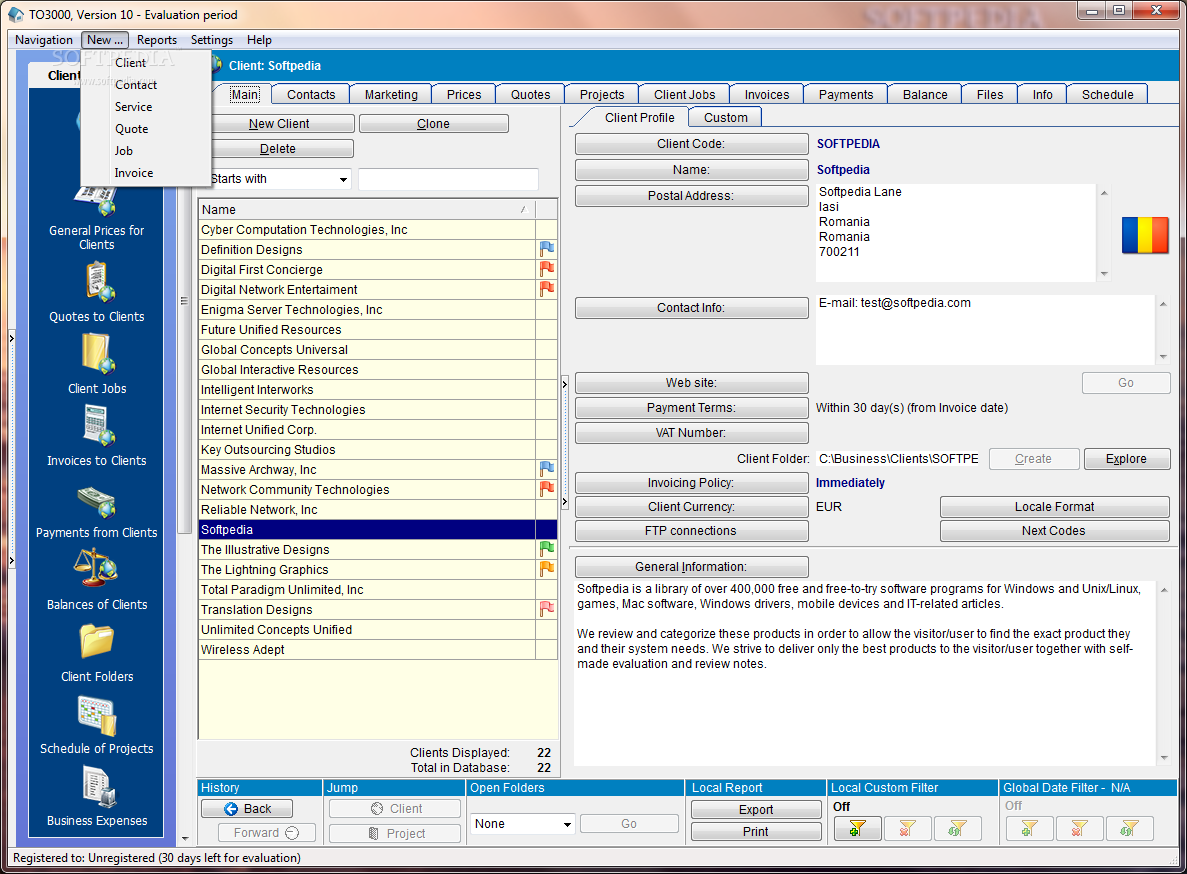This screenshot has height=874, width=1187.
Task: Click blue flag for Definition Designs
Action: click(547, 249)
